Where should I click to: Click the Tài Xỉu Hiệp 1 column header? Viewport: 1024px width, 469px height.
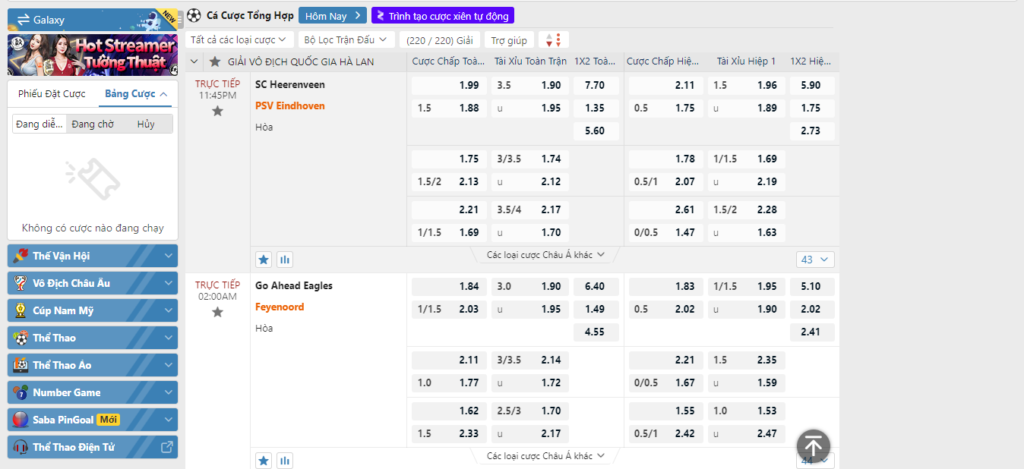click(x=746, y=61)
